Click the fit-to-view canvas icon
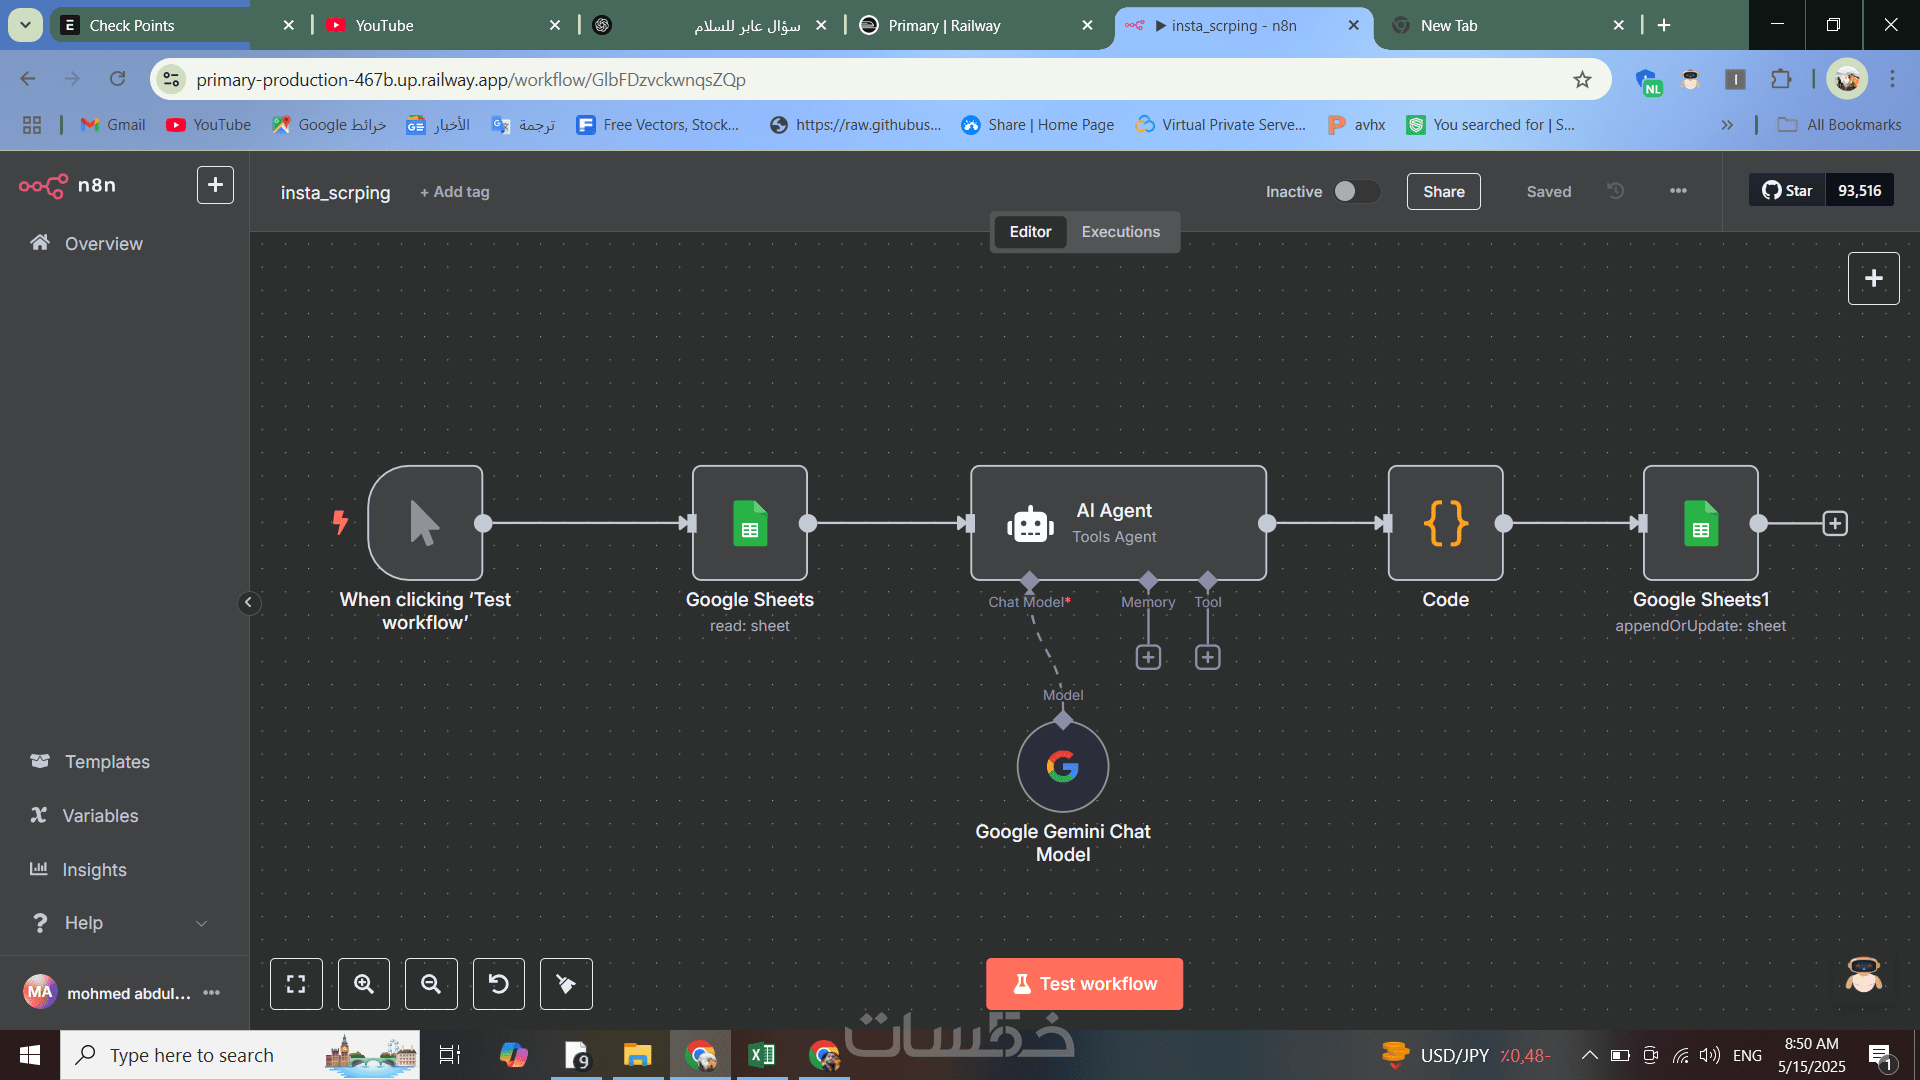The height and width of the screenshot is (1080, 1920). (x=296, y=984)
